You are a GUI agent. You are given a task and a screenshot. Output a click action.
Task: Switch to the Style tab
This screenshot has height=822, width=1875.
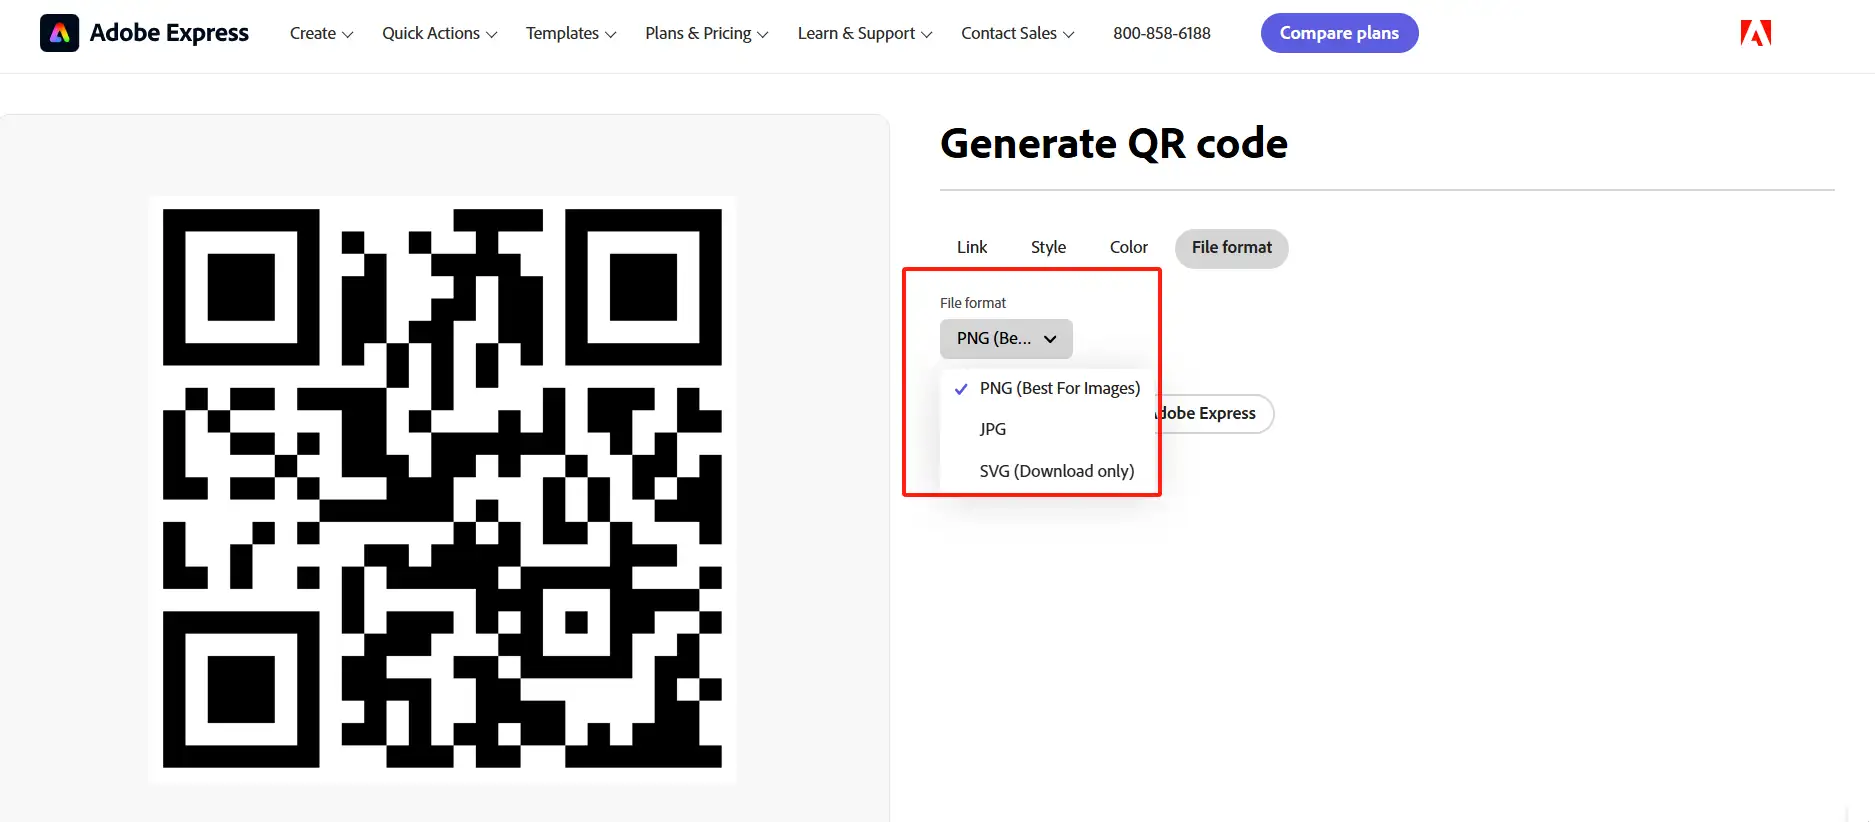click(1048, 247)
